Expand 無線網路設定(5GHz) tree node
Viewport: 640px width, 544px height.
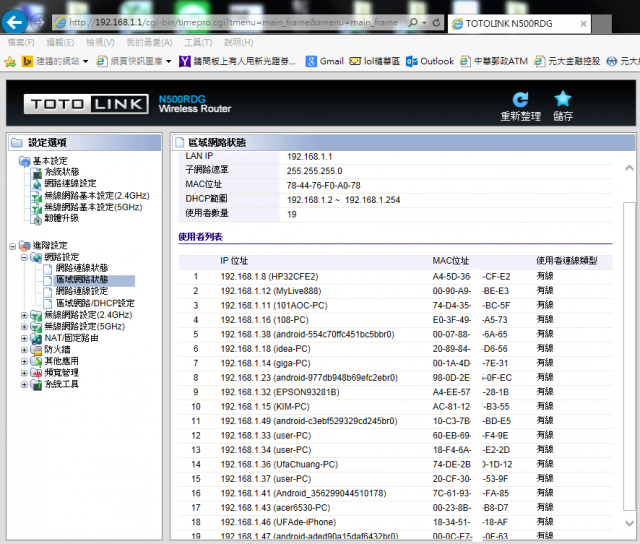[24, 326]
